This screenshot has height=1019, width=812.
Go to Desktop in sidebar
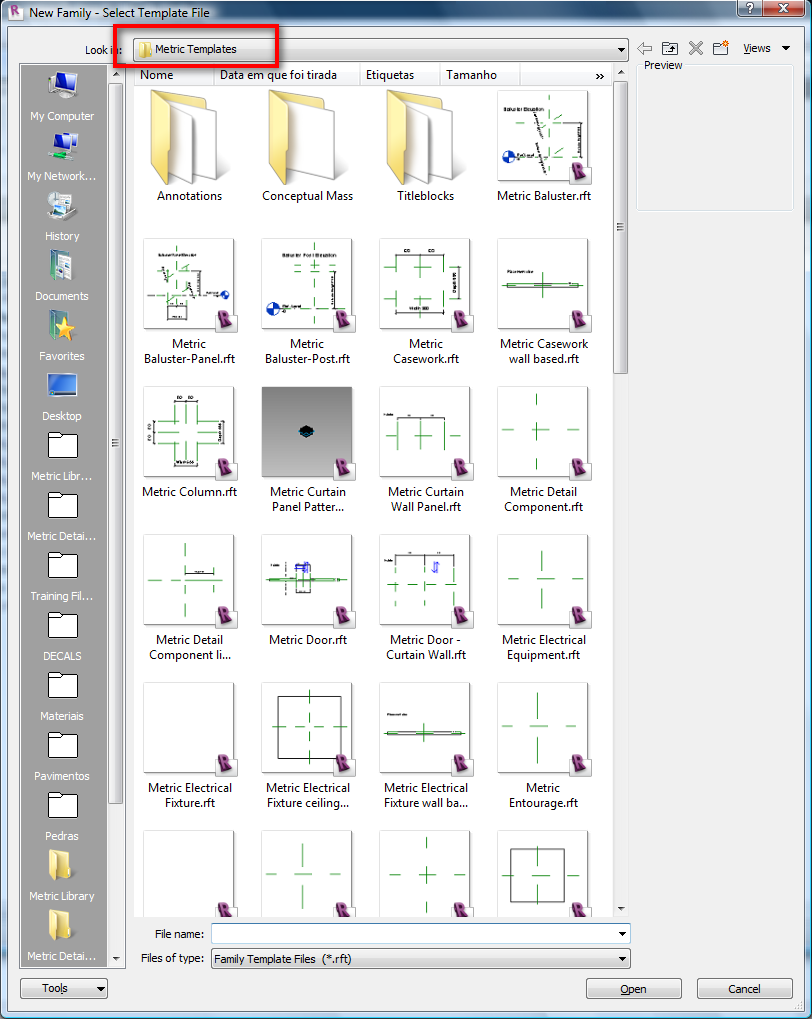(62, 396)
